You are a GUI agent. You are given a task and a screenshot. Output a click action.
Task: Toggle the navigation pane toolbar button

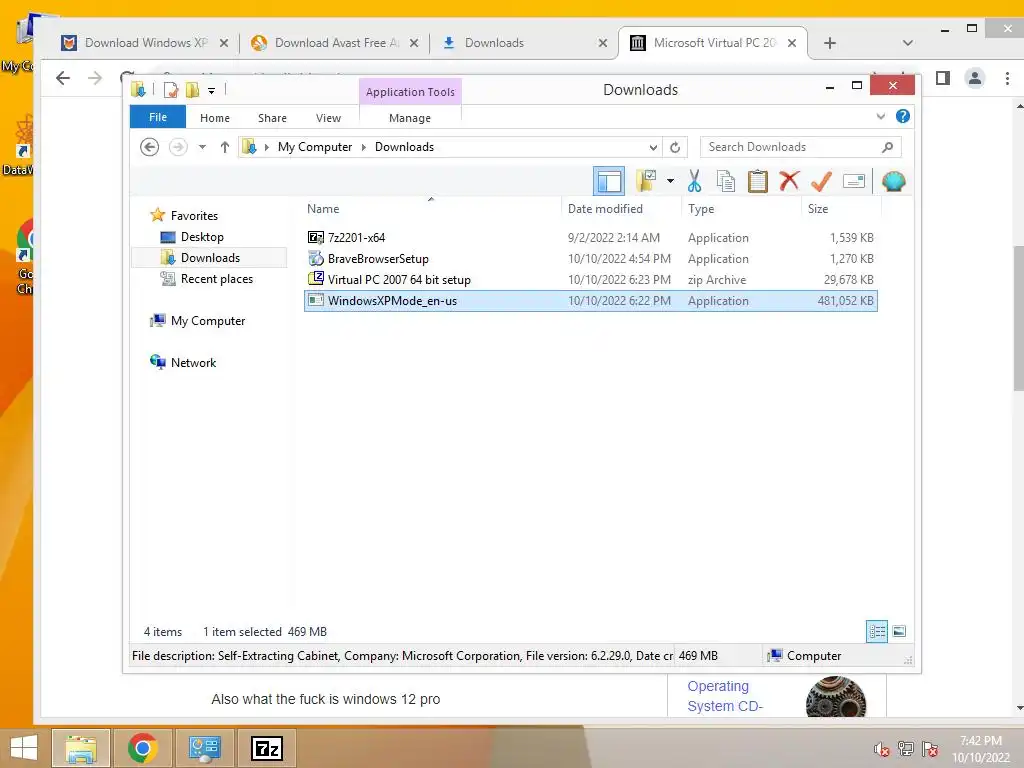(x=609, y=181)
